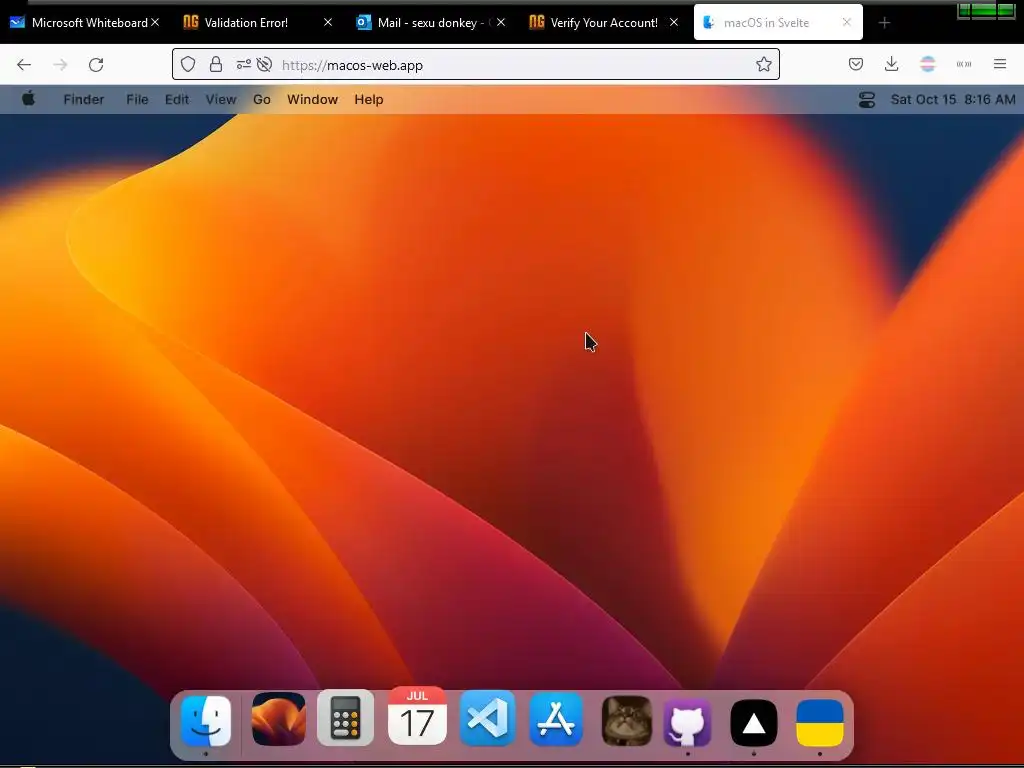
Task: Reload the current page
Action: pos(96,65)
